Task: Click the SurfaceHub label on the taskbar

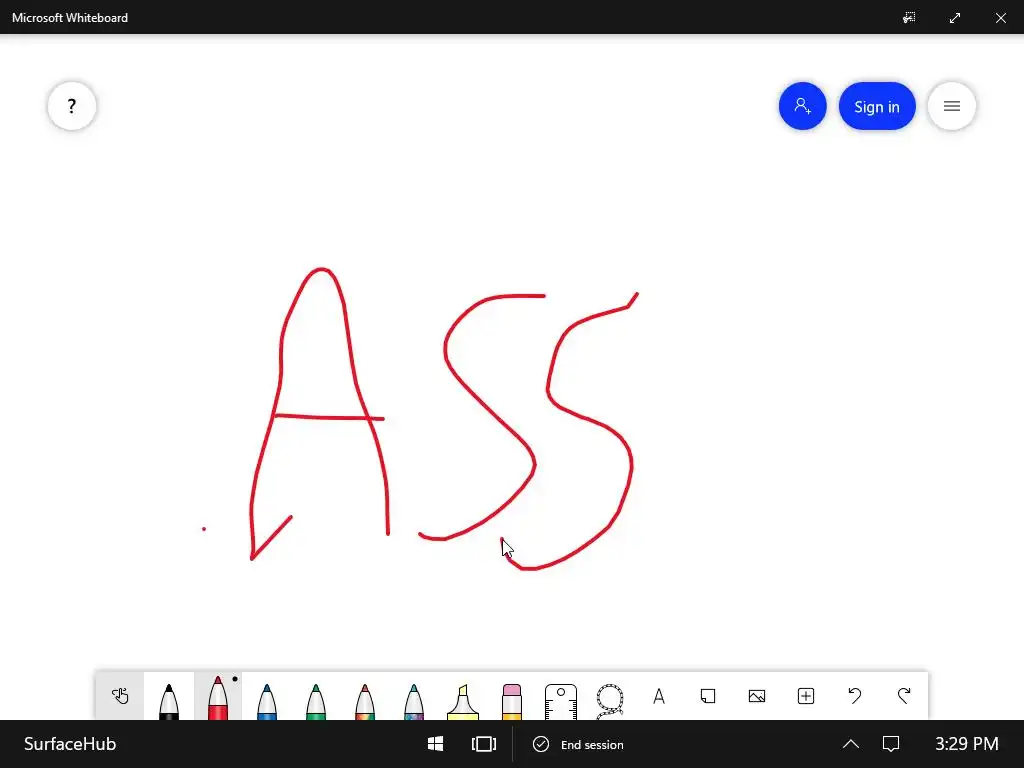Action: click(70, 744)
